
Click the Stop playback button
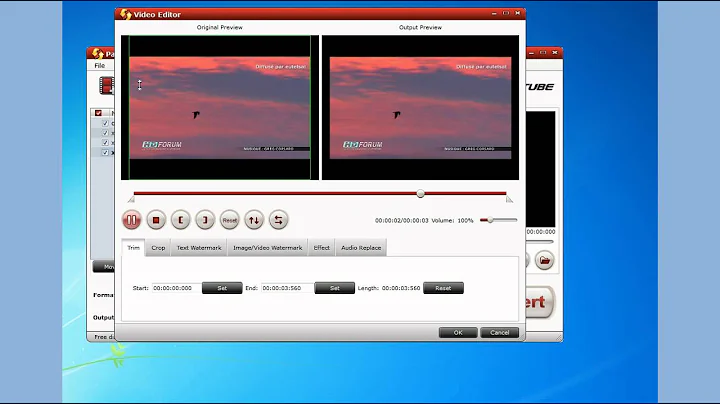(156, 220)
